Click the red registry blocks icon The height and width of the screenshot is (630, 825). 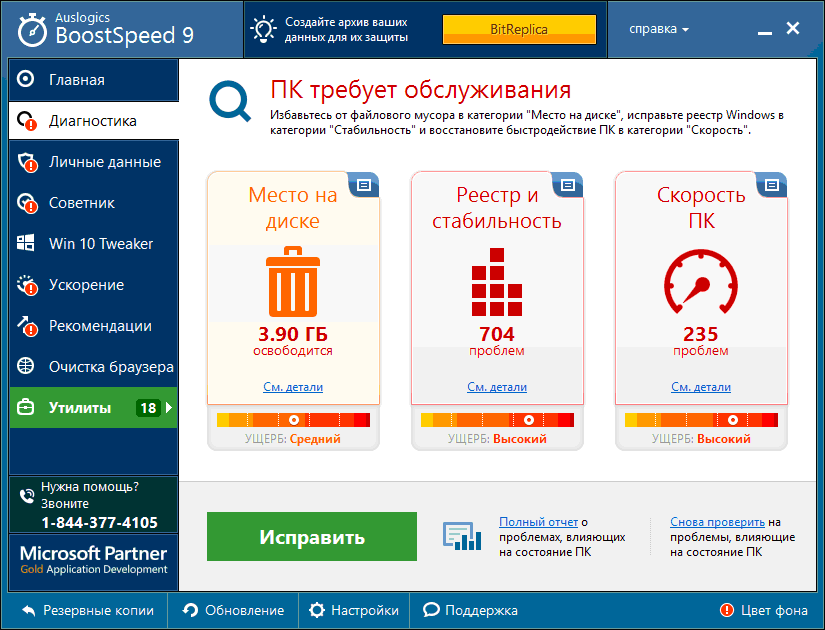coord(497,282)
